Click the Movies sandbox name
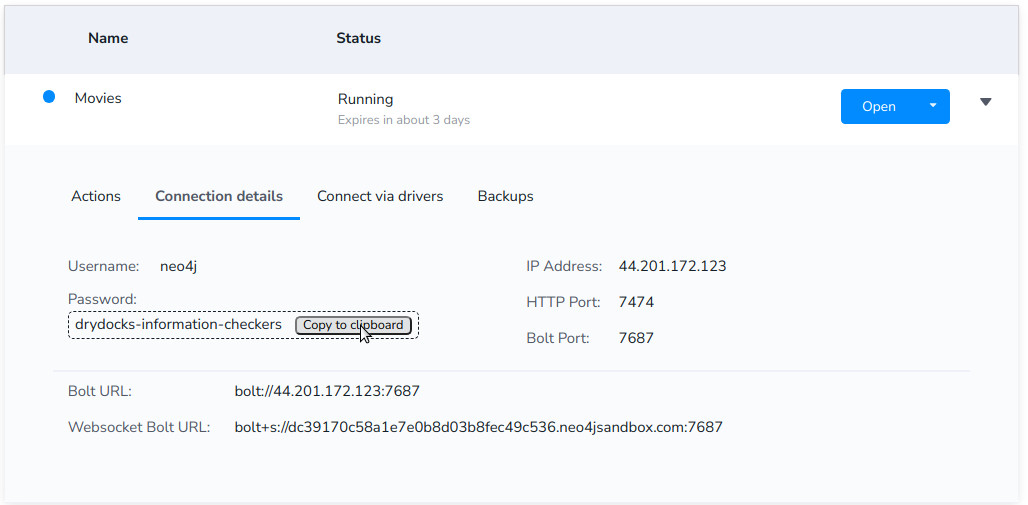The image size is (1028, 505). click(x=98, y=98)
